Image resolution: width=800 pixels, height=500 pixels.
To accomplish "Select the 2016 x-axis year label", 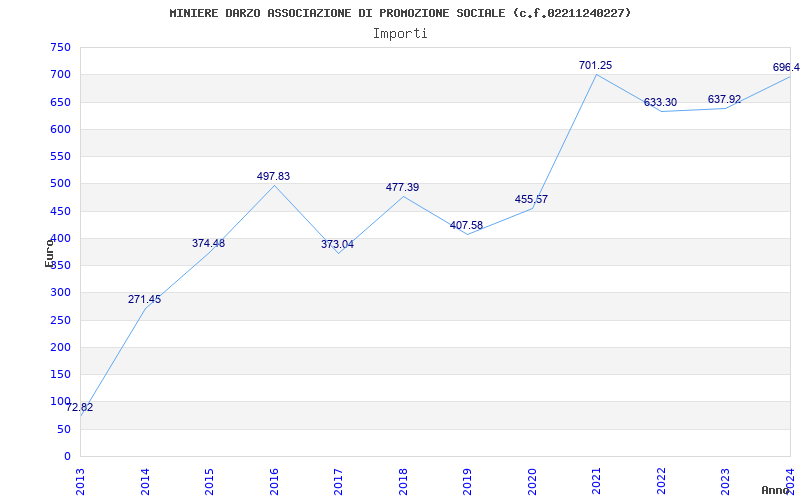I will pos(274,480).
